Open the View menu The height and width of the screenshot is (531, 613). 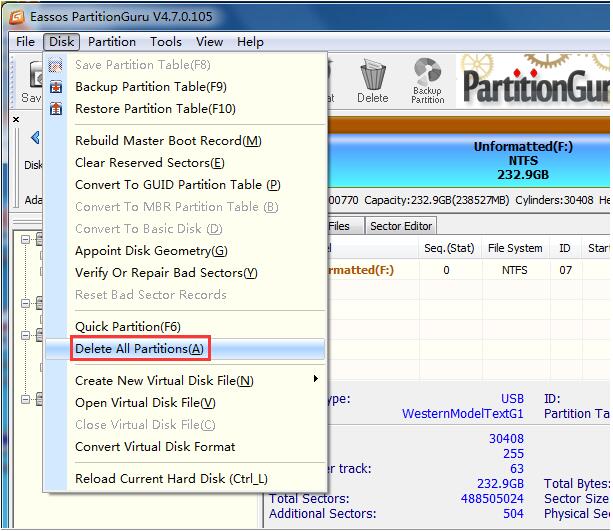coord(209,41)
